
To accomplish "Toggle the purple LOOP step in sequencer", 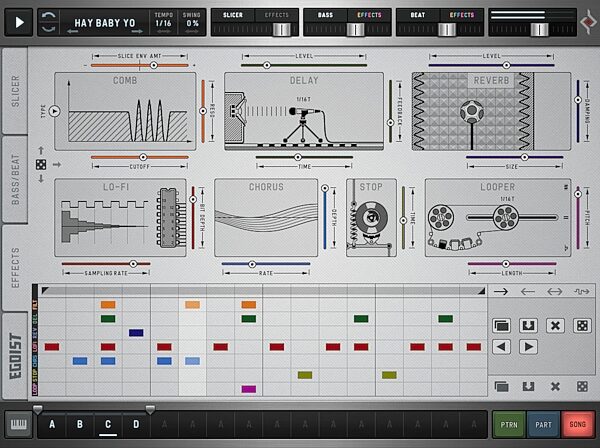I will pos(249,389).
